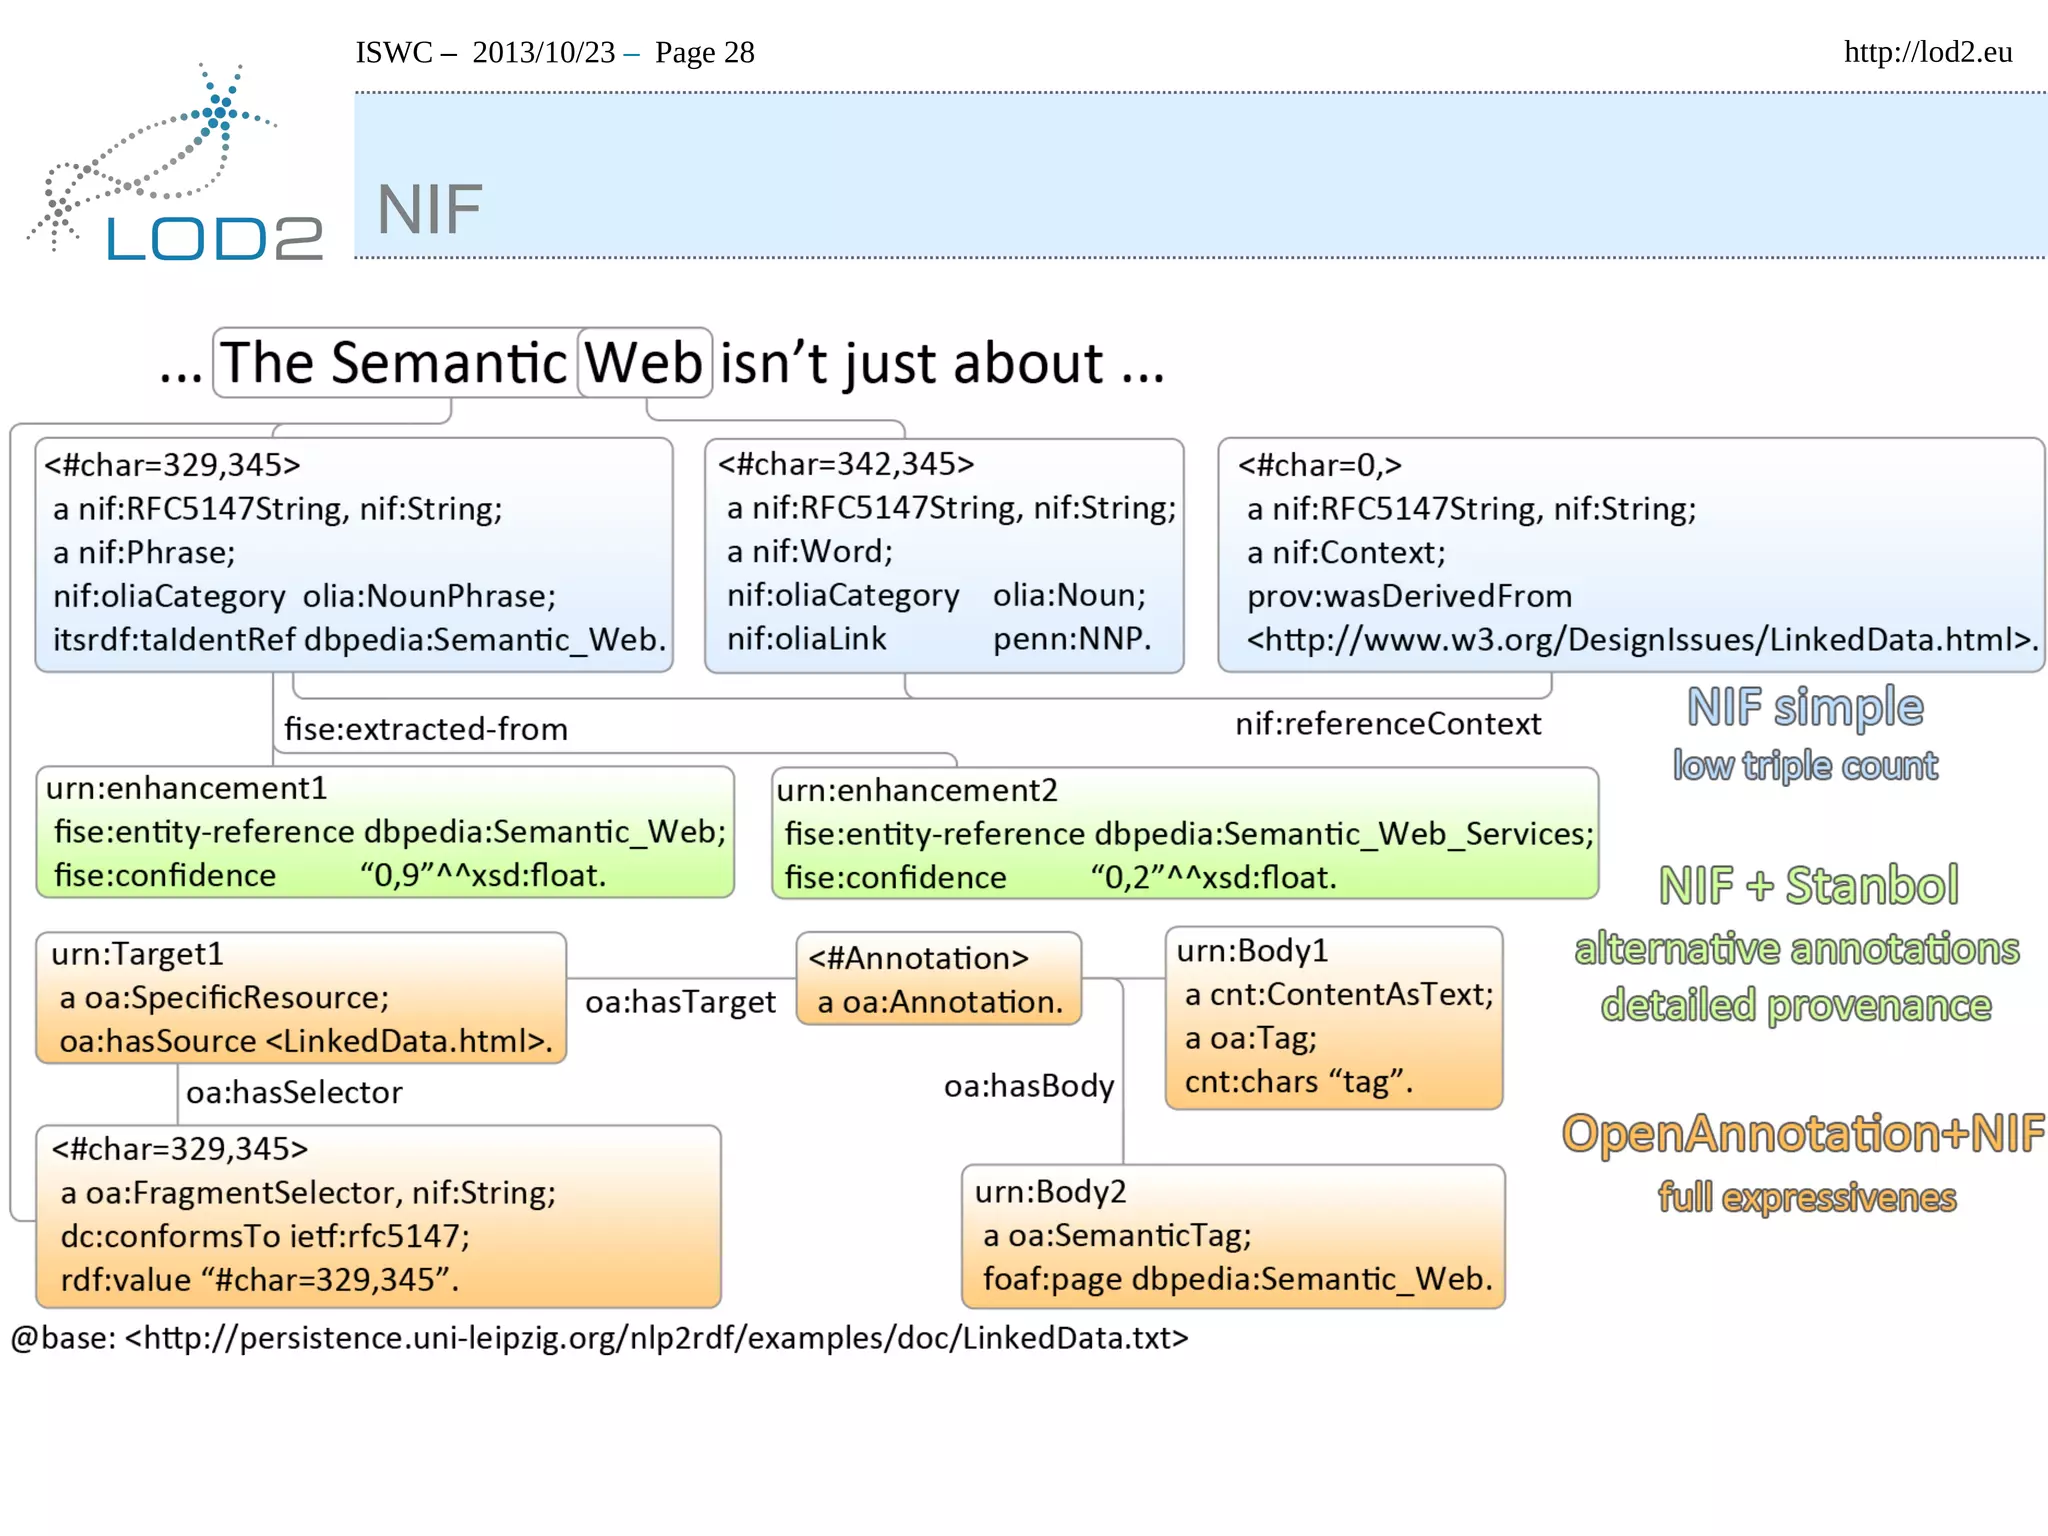Screen dimensions: 2048x1536
Task: Click the char=342,345 nif:Word box
Action: point(943,554)
